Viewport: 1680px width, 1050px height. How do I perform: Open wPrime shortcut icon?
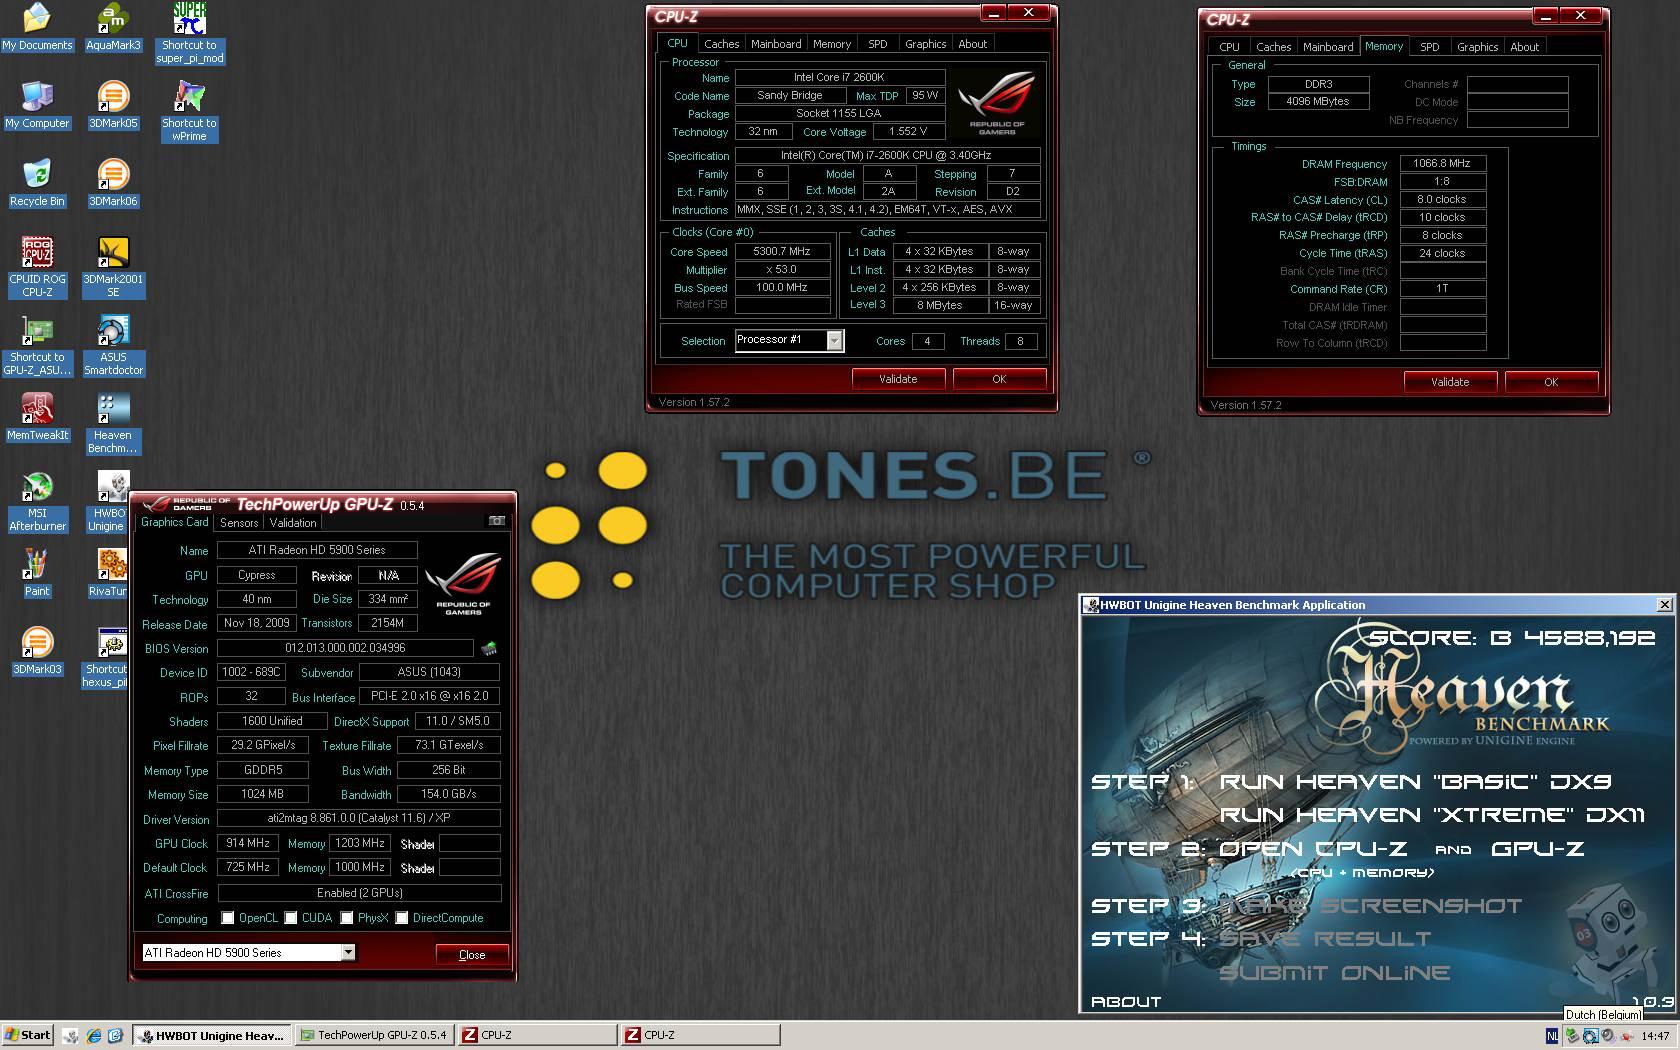[x=189, y=111]
